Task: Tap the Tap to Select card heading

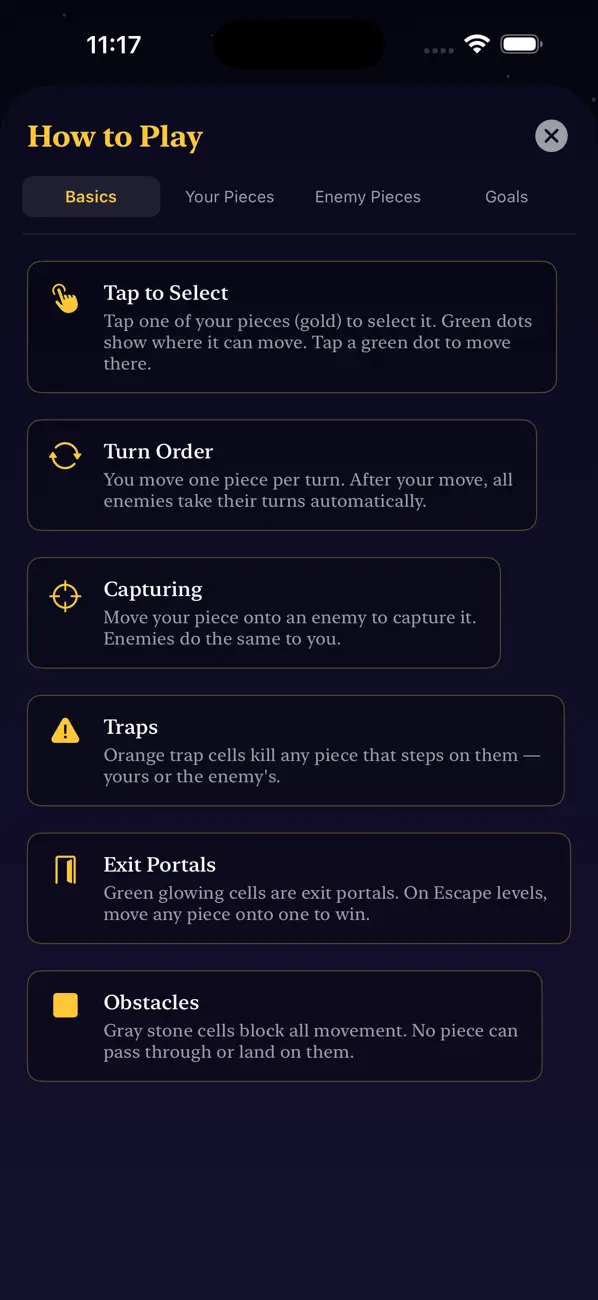Action: (166, 293)
